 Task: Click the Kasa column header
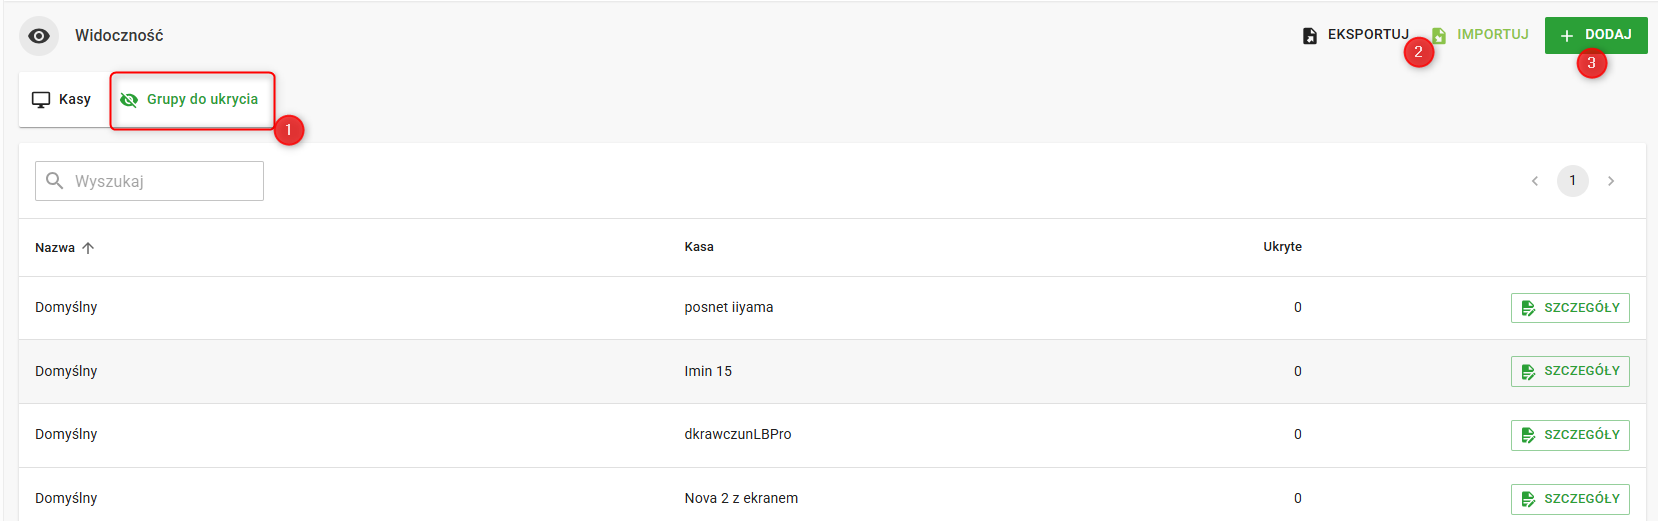[x=699, y=247]
